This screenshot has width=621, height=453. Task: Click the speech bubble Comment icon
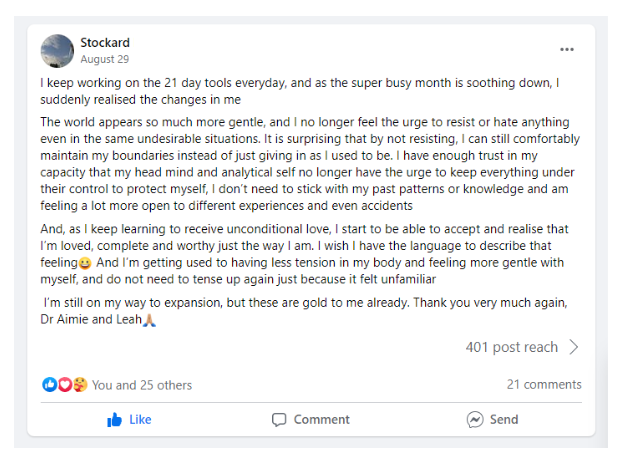pos(279,420)
